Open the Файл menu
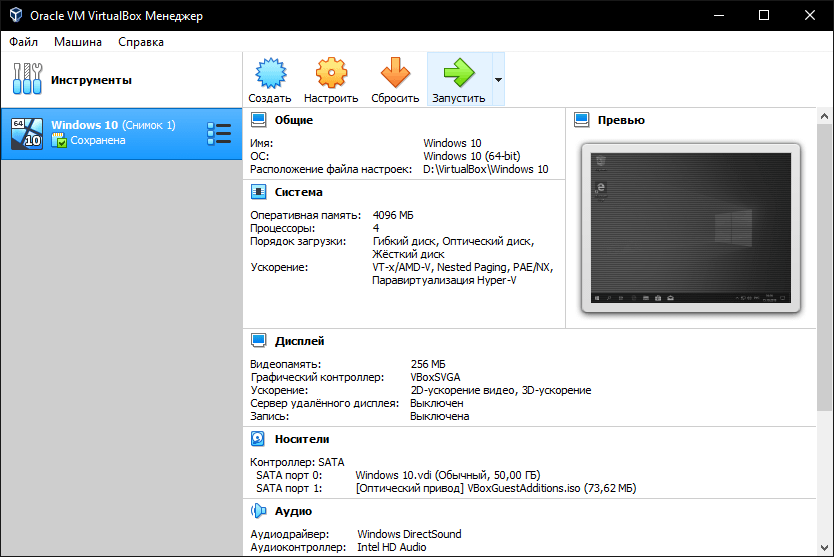Viewport: 834px width, 557px height. coord(24,42)
